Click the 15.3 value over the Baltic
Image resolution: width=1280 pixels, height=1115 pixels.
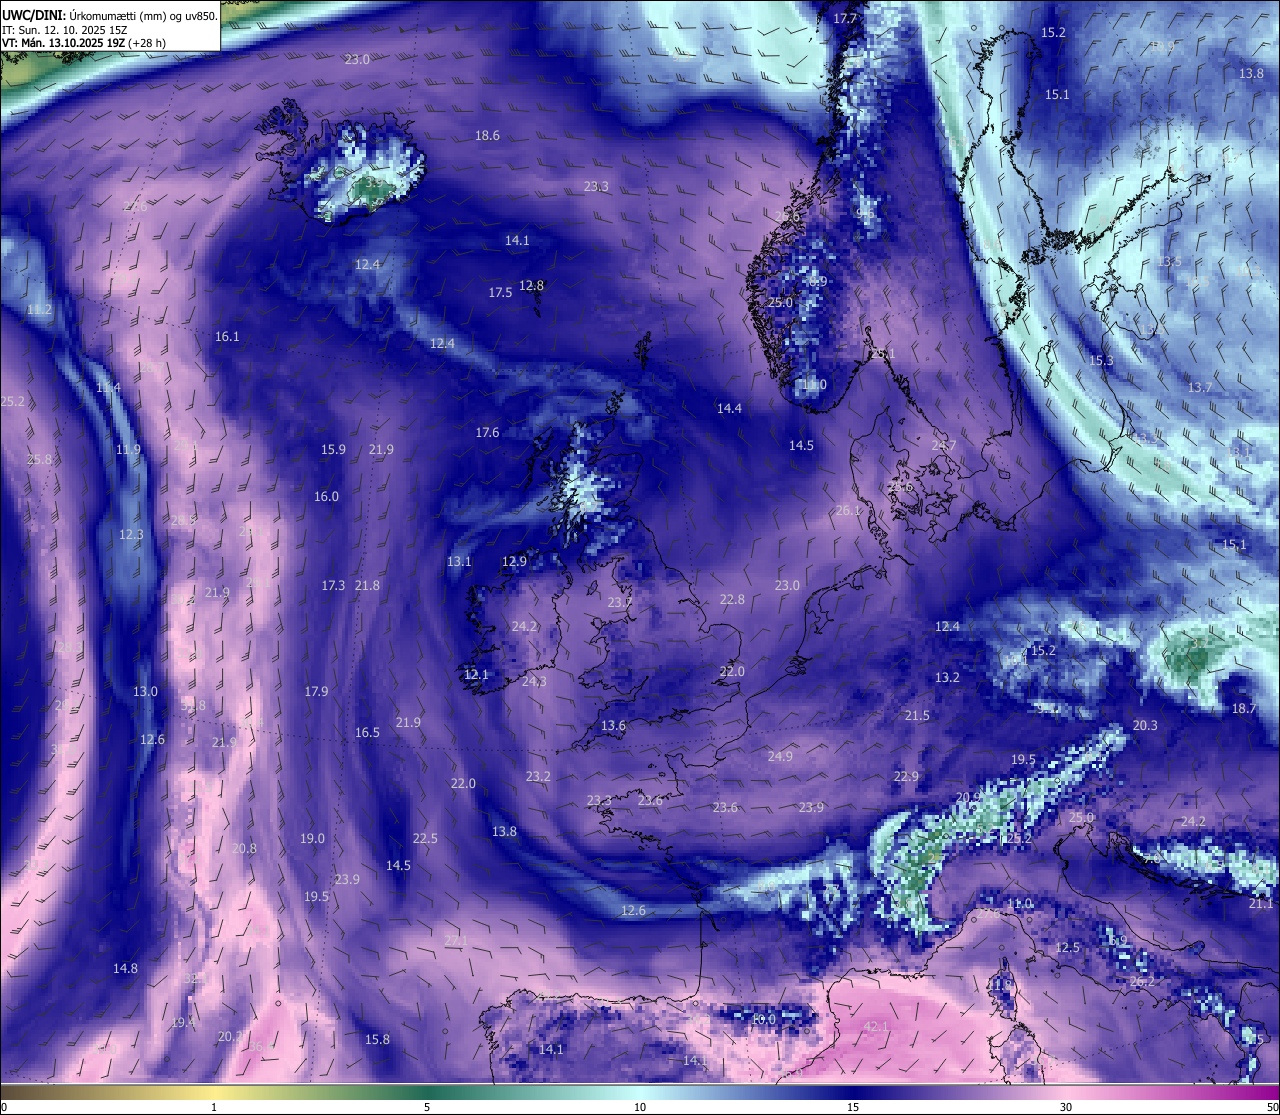pos(1101,361)
